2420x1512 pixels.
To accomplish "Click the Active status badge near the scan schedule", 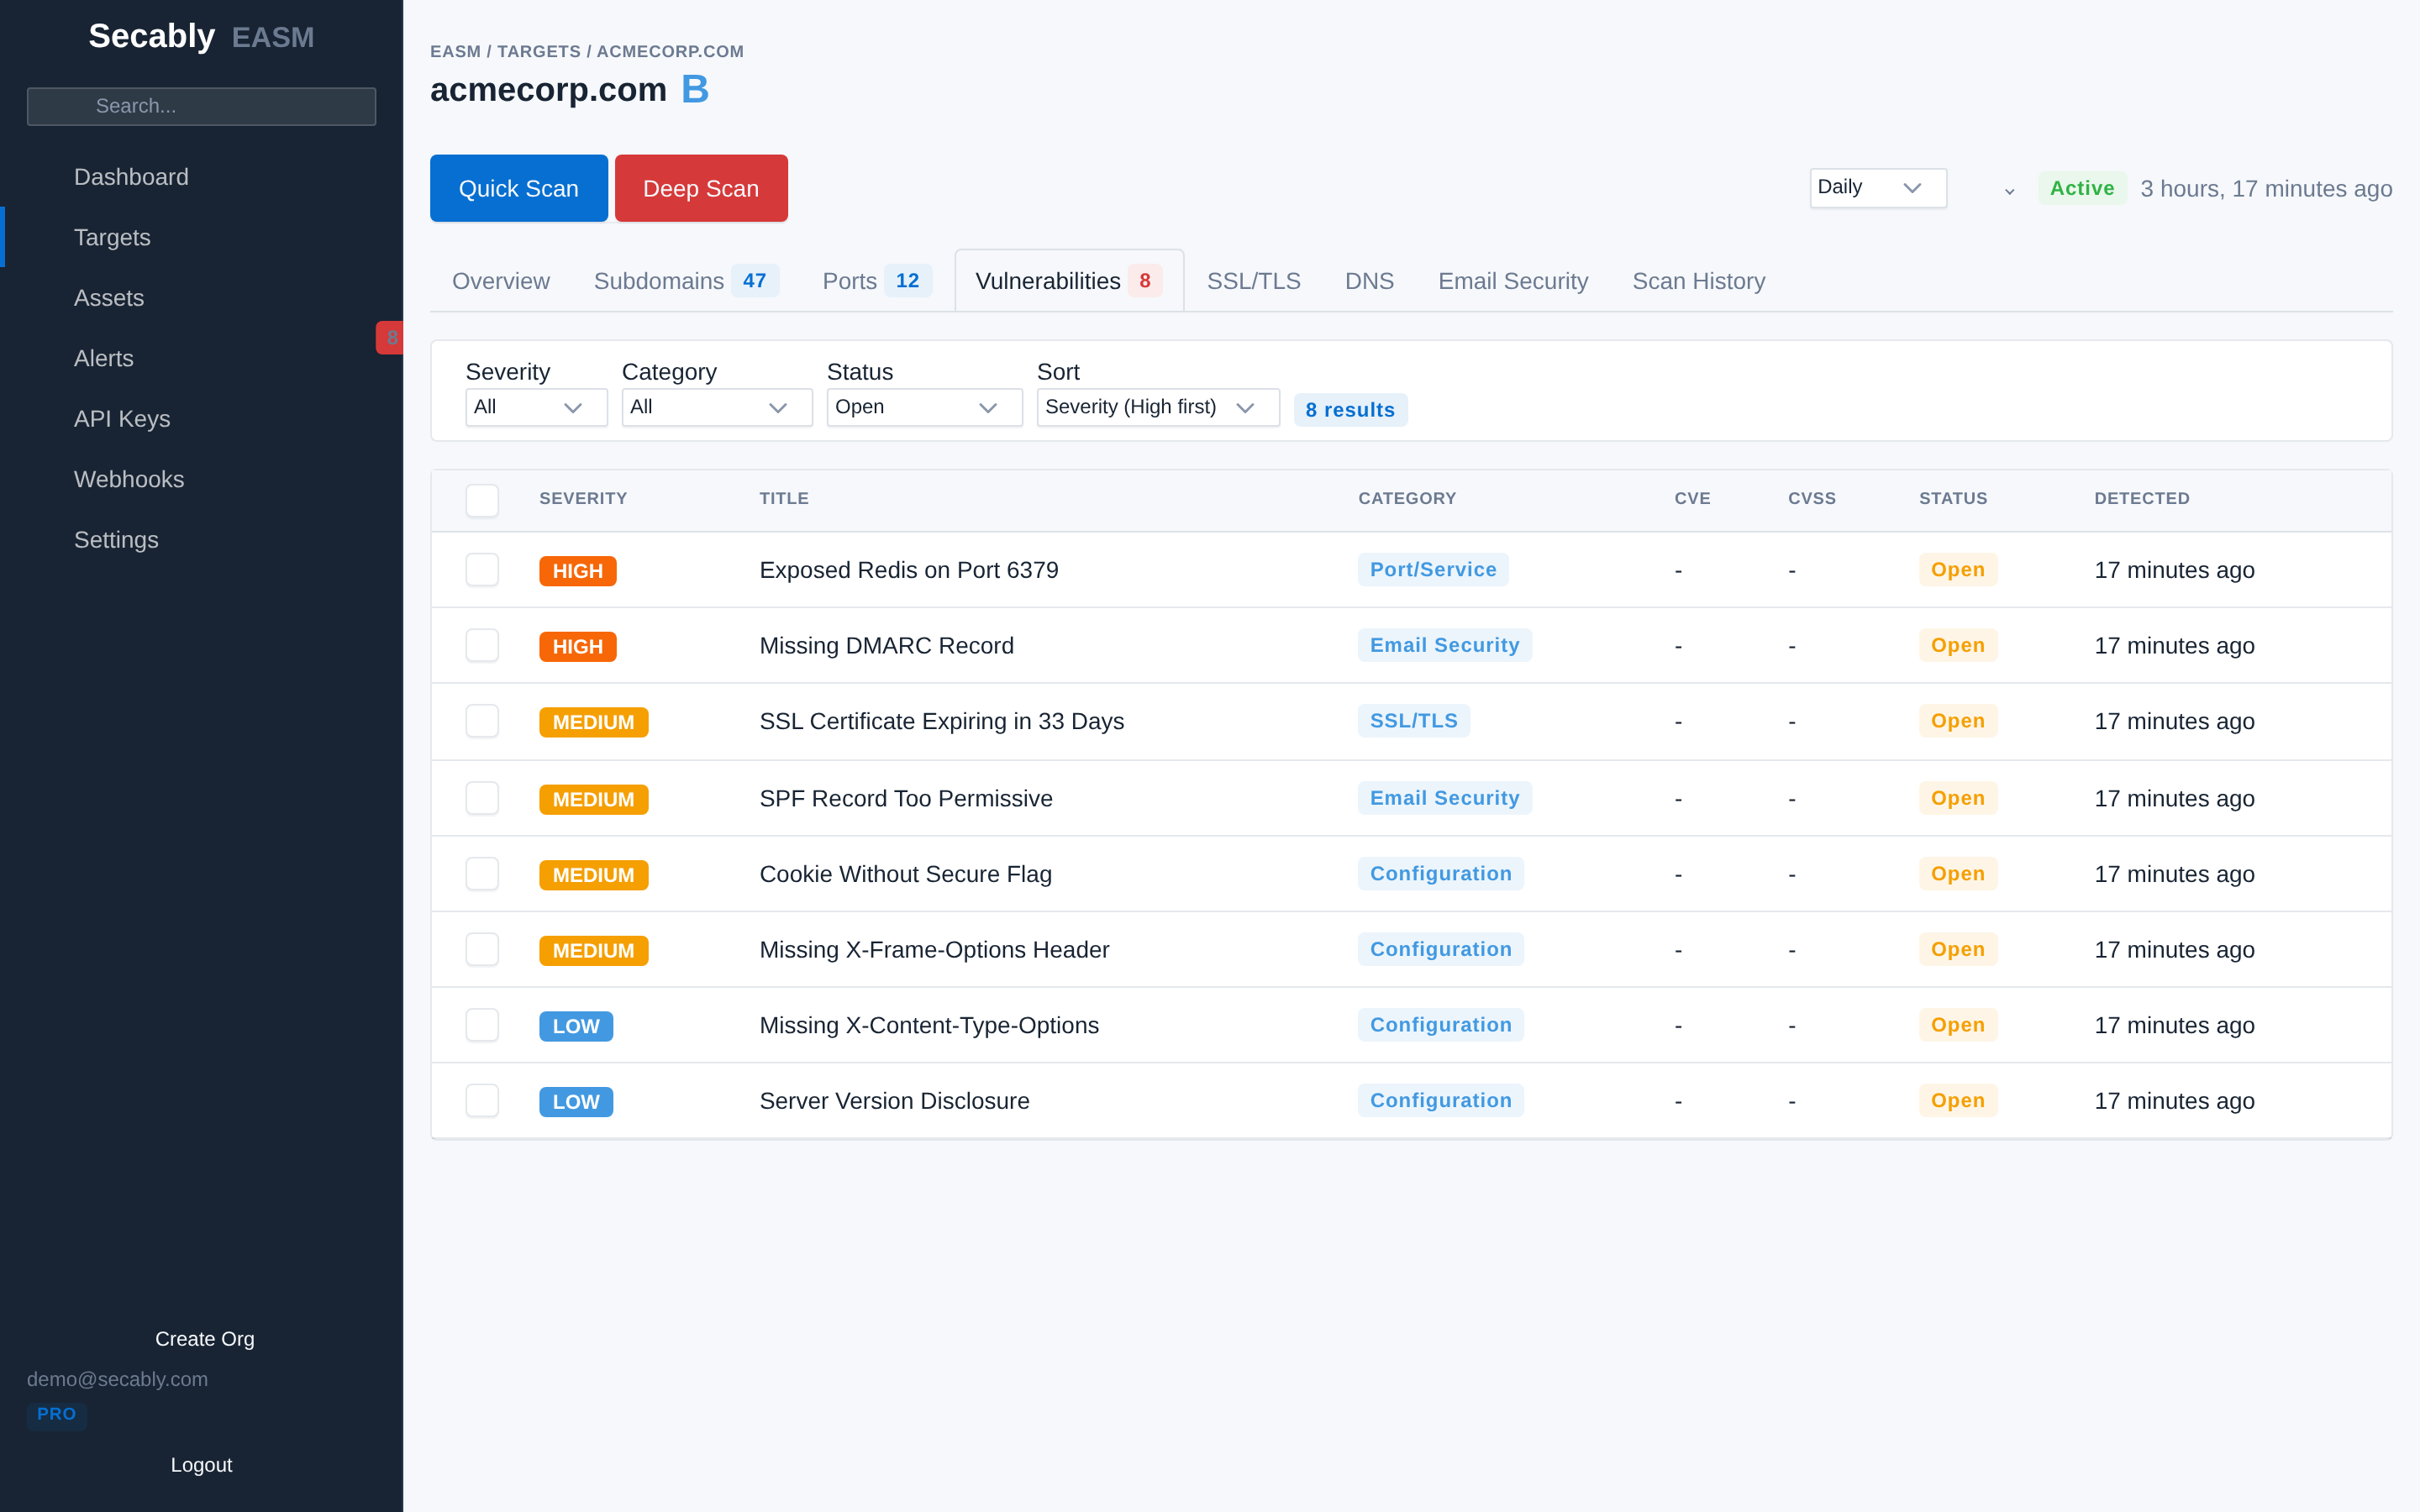I will (2081, 188).
